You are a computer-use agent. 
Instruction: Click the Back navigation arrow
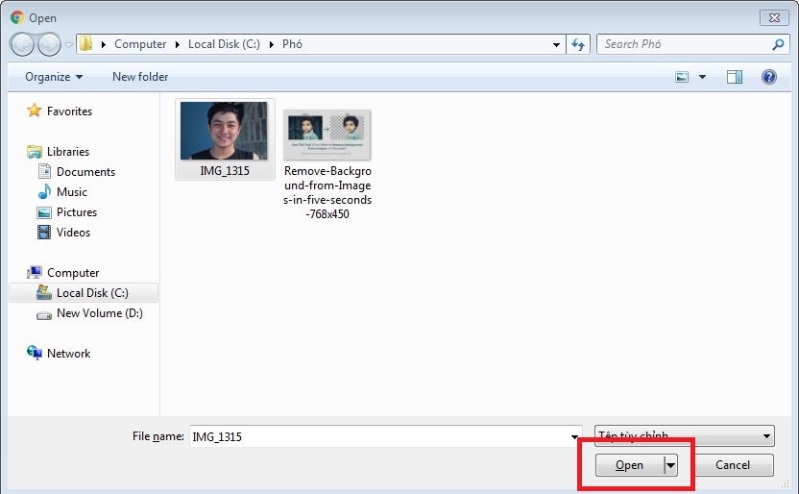[22, 44]
